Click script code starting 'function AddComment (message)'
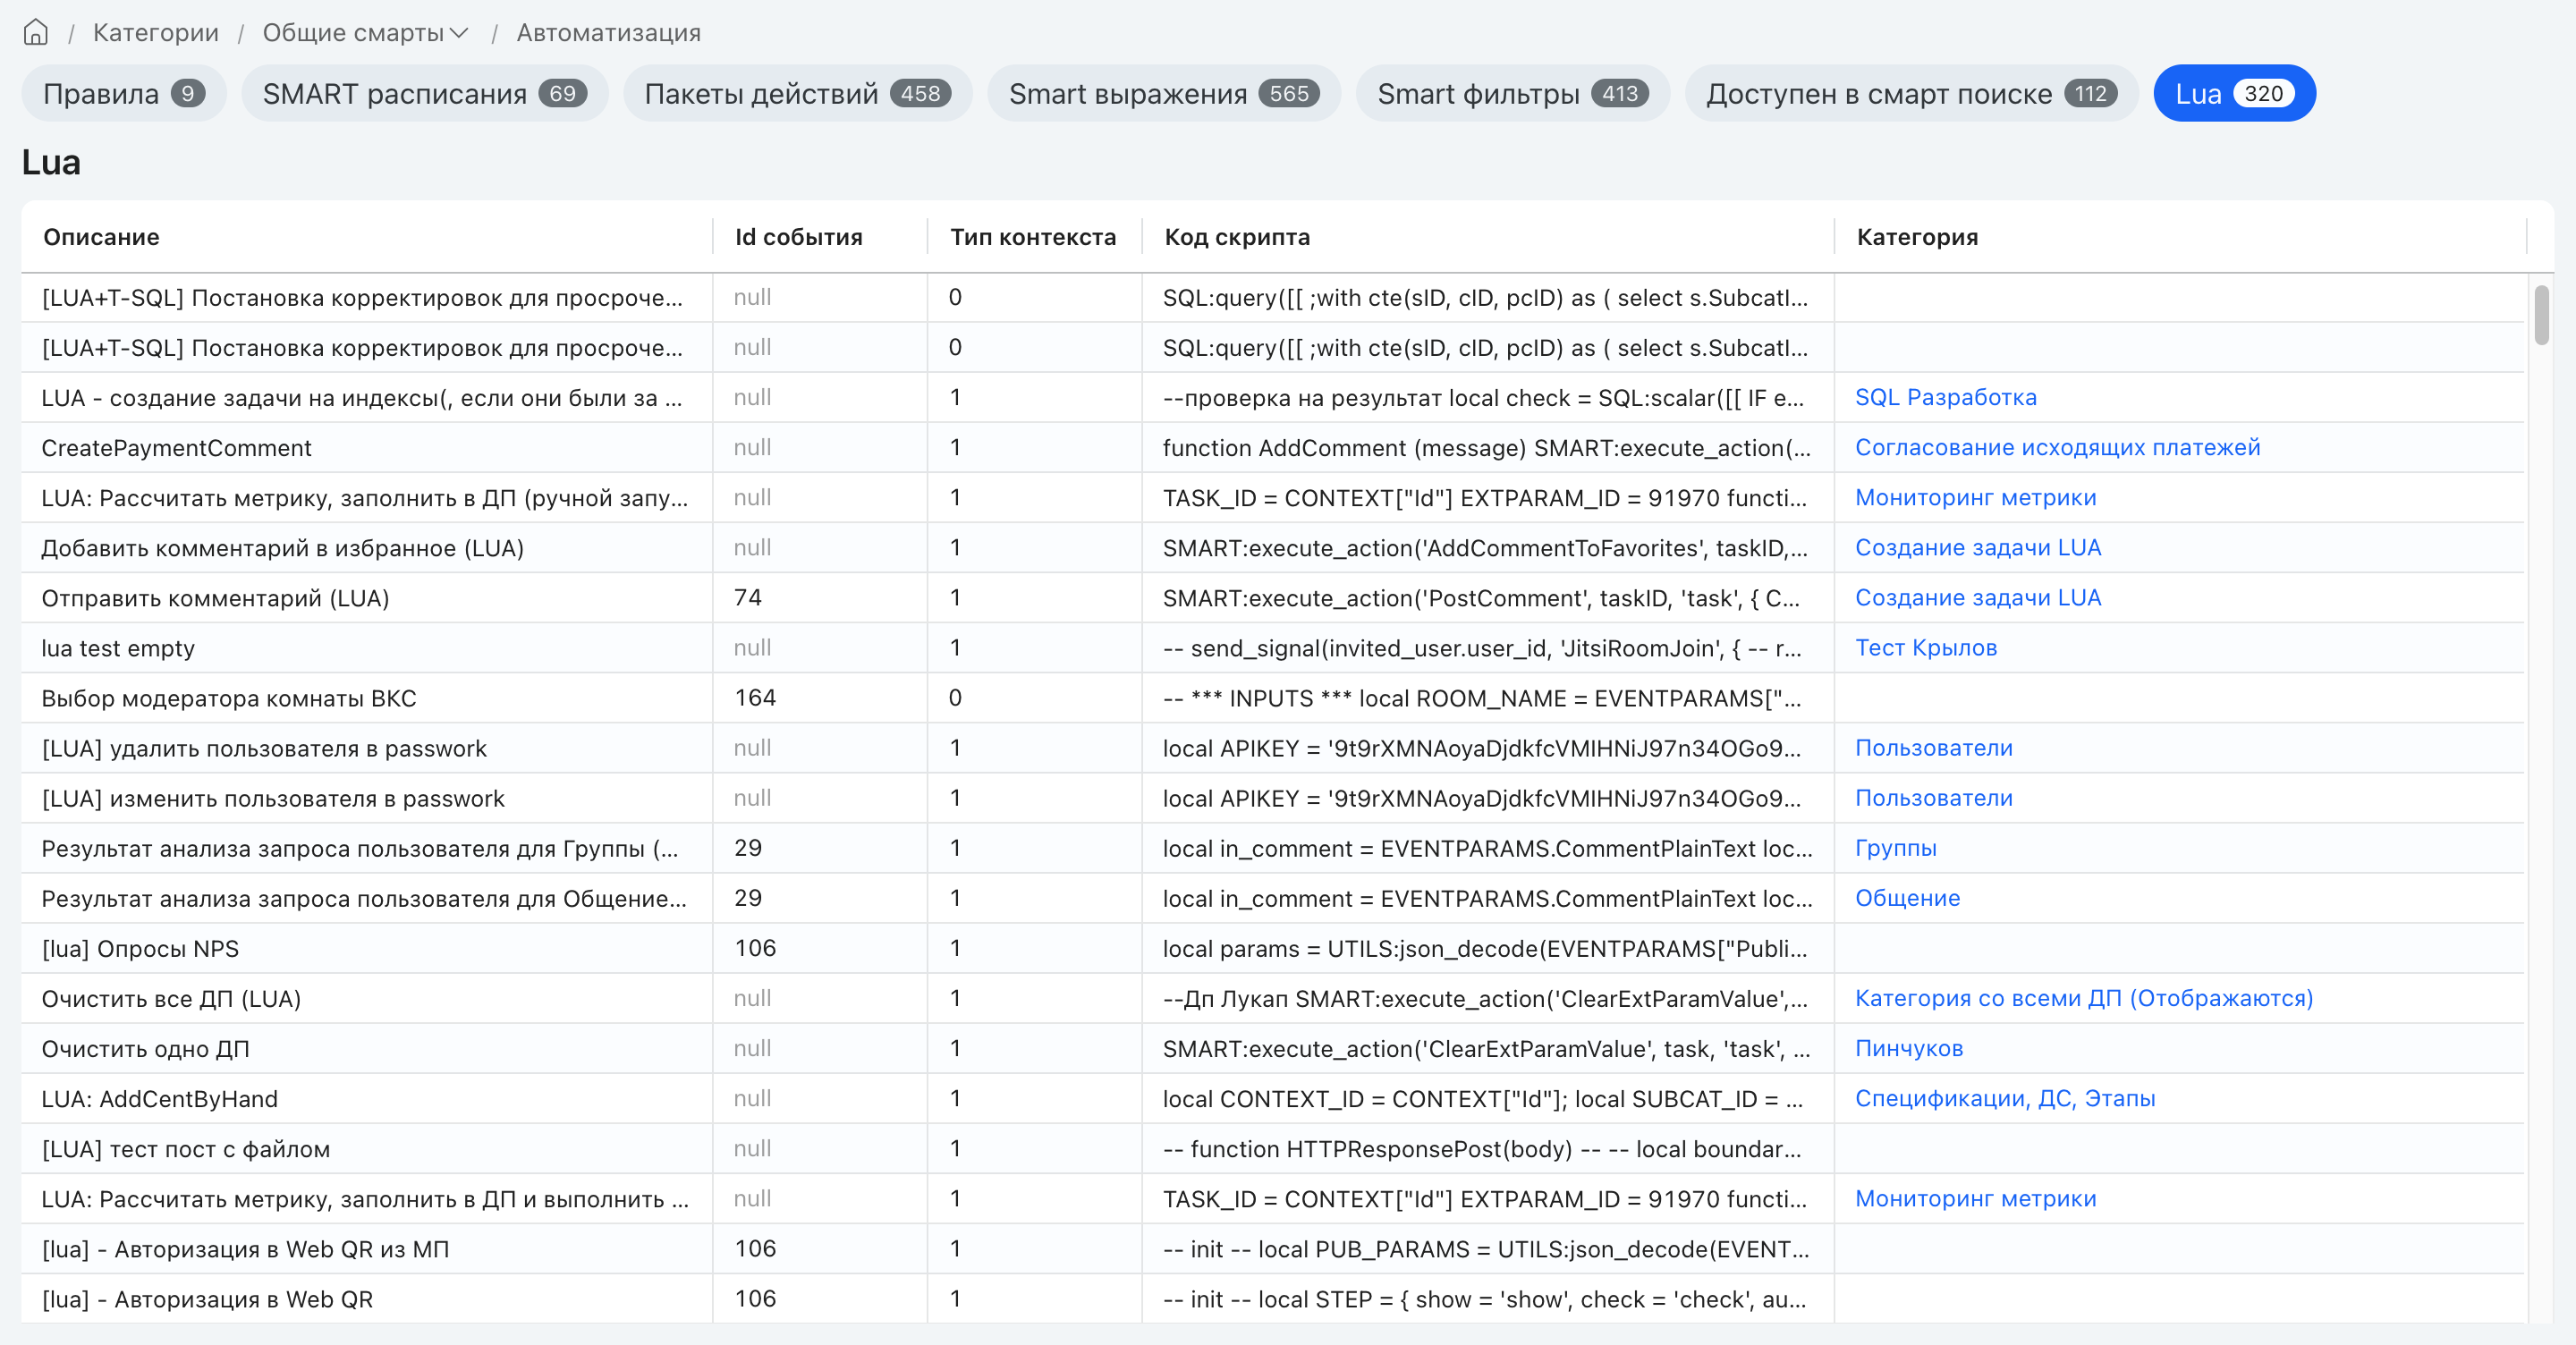The width and height of the screenshot is (2576, 1345). (1486, 448)
